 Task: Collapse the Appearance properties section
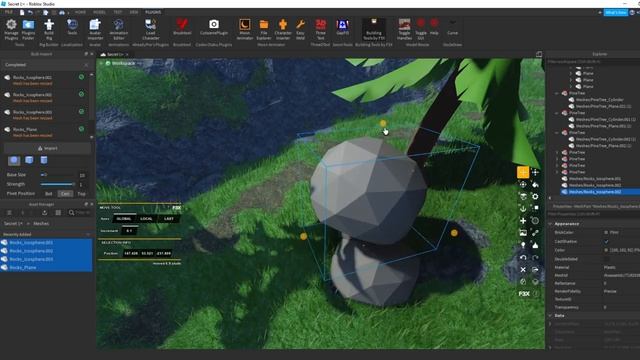click(550, 224)
